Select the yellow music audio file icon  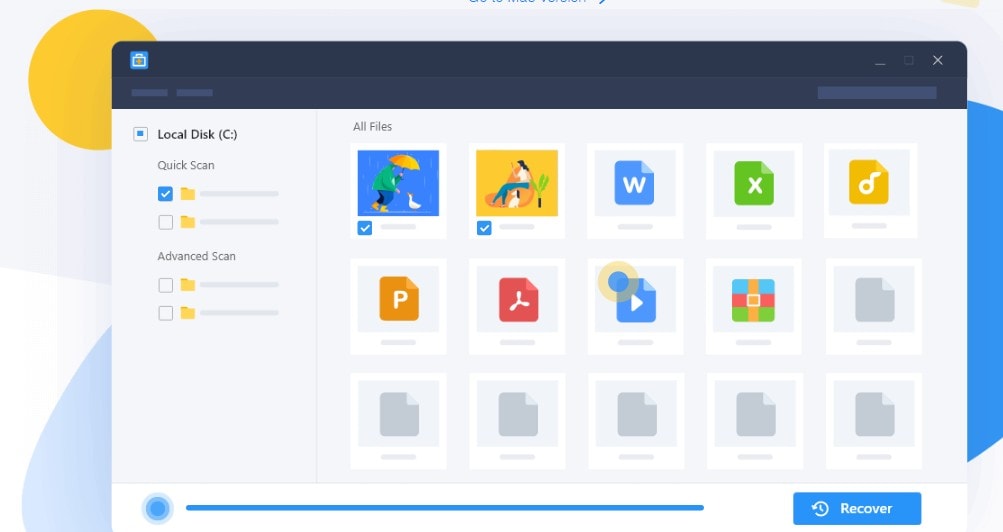pyautogui.click(x=869, y=182)
